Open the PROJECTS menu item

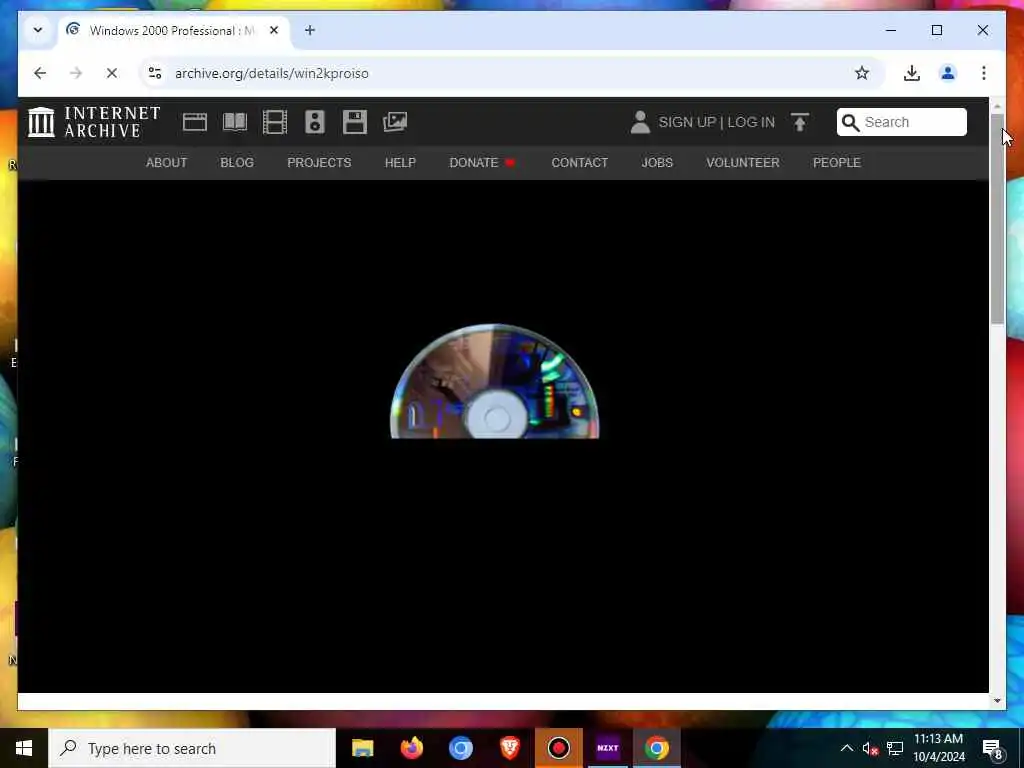pyautogui.click(x=319, y=163)
